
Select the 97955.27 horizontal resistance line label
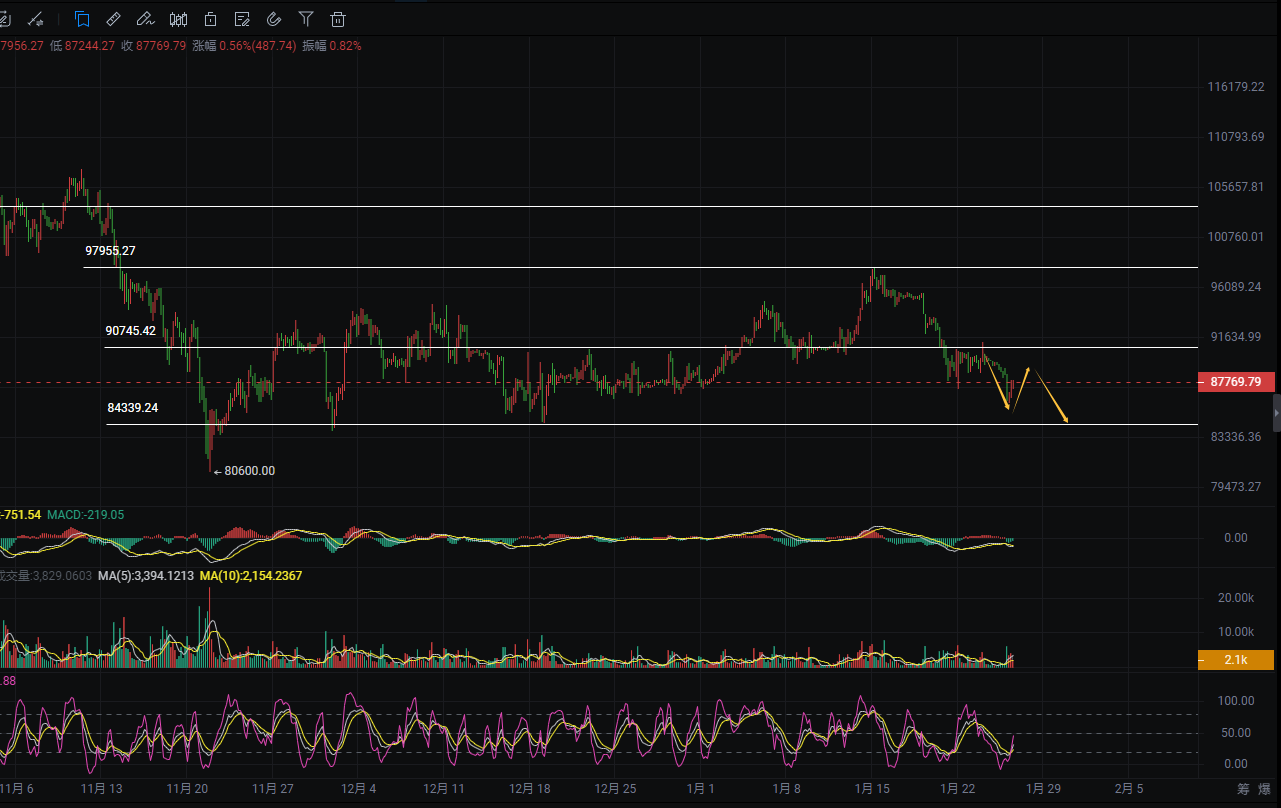(x=109, y=251)
